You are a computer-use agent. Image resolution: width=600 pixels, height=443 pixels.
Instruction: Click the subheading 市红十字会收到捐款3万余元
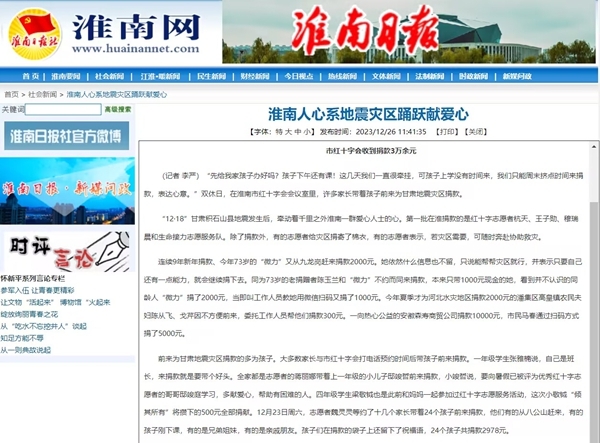[x=371, y=151]
